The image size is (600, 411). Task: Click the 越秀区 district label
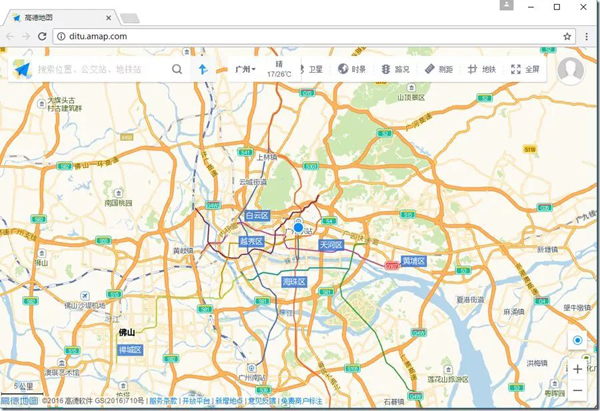tap(251, 241)
